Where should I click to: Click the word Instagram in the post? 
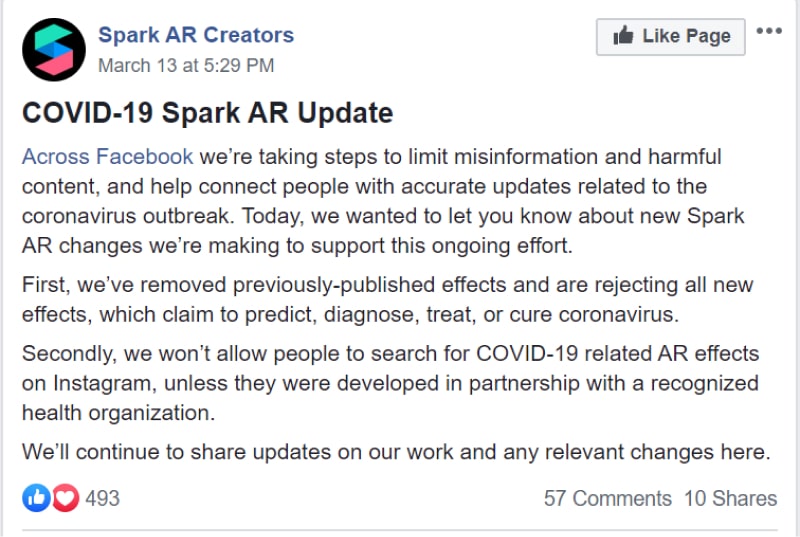point(105,383)
